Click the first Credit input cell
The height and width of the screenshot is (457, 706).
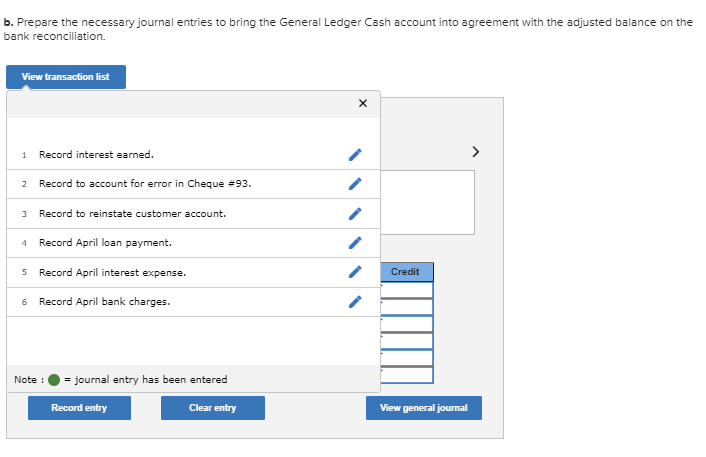(x=407, y=290)
